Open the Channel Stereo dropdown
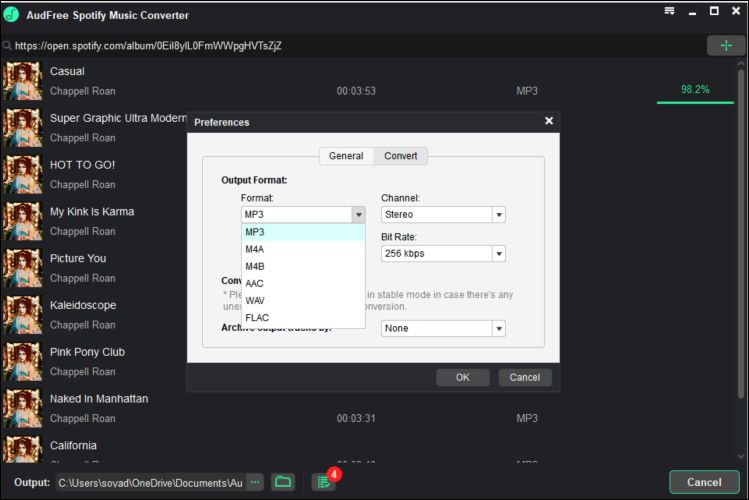749x500 pixels. [x=443, y=214]
